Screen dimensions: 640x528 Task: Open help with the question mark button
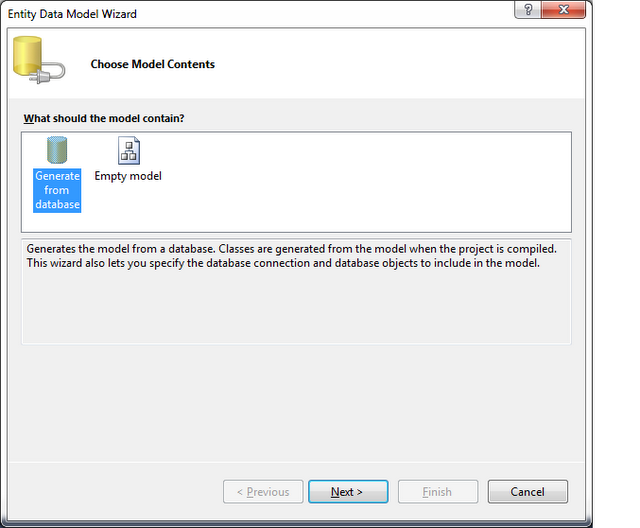coord(528,9)
